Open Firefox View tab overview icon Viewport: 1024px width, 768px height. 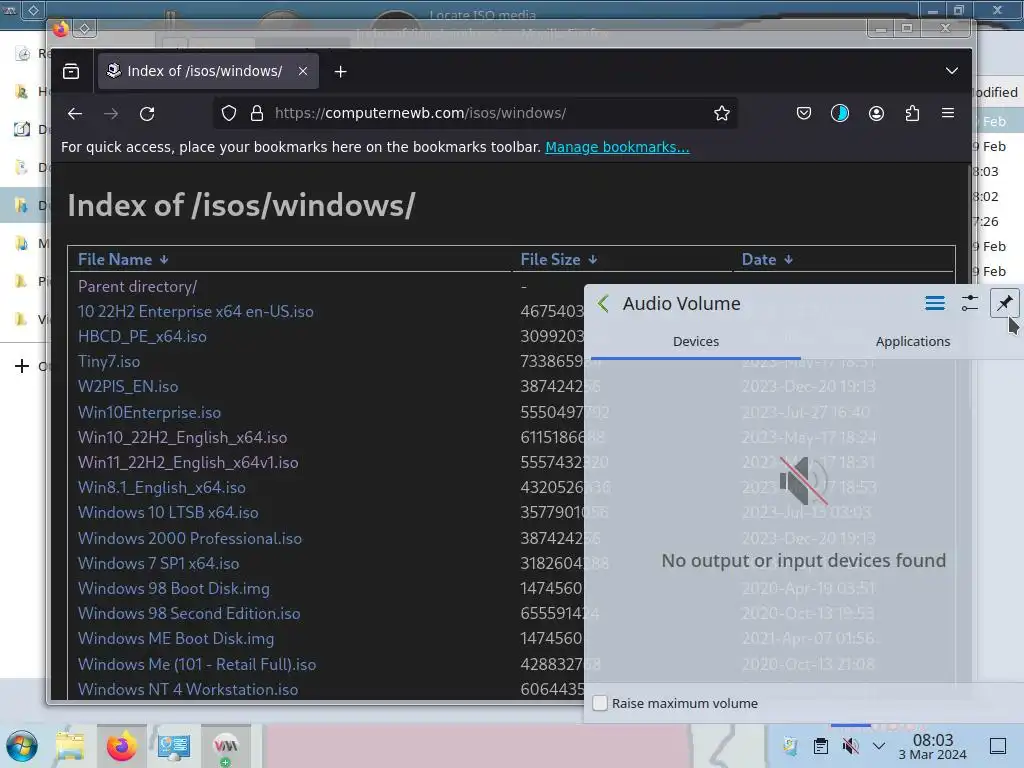click(x=71, y=71)
